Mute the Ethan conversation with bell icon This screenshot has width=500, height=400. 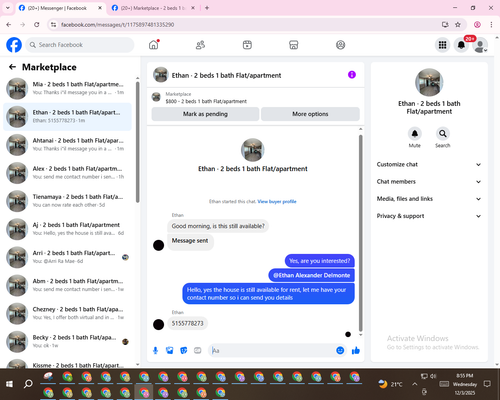point(415,134)
